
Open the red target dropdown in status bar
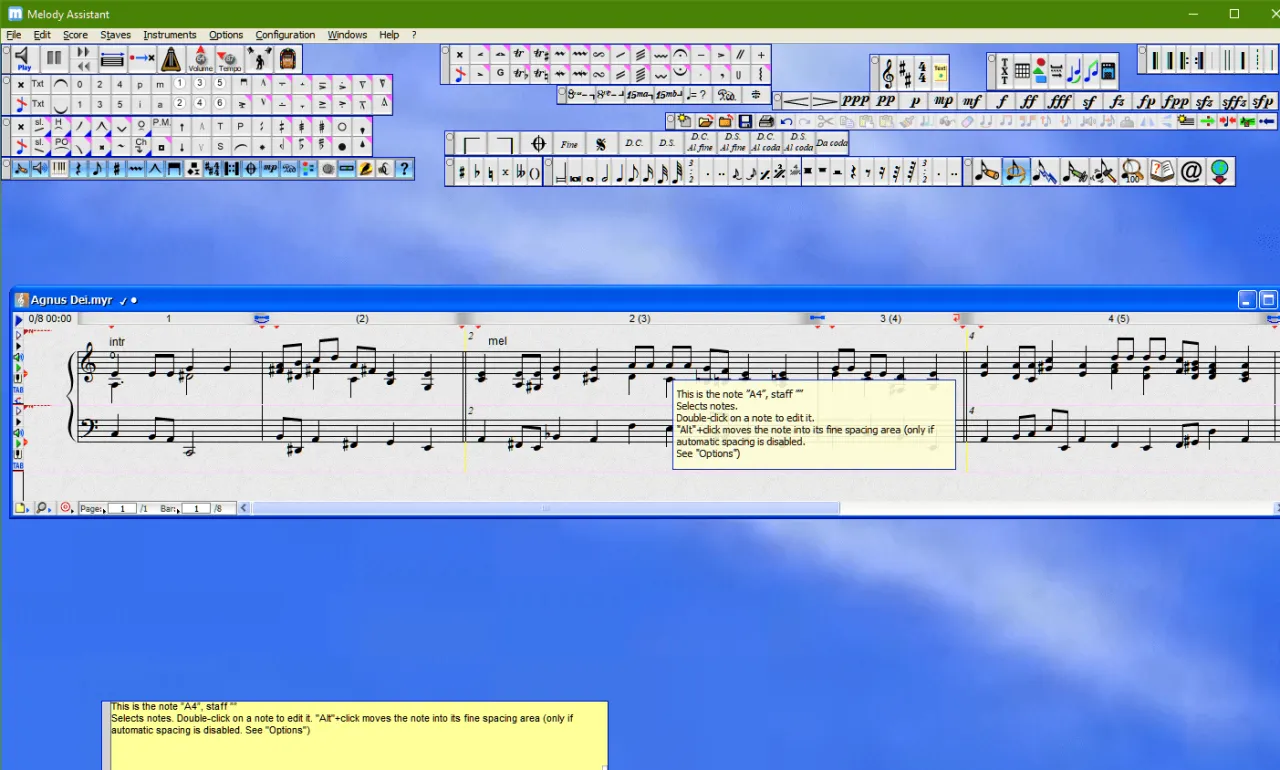pos(67,508)
